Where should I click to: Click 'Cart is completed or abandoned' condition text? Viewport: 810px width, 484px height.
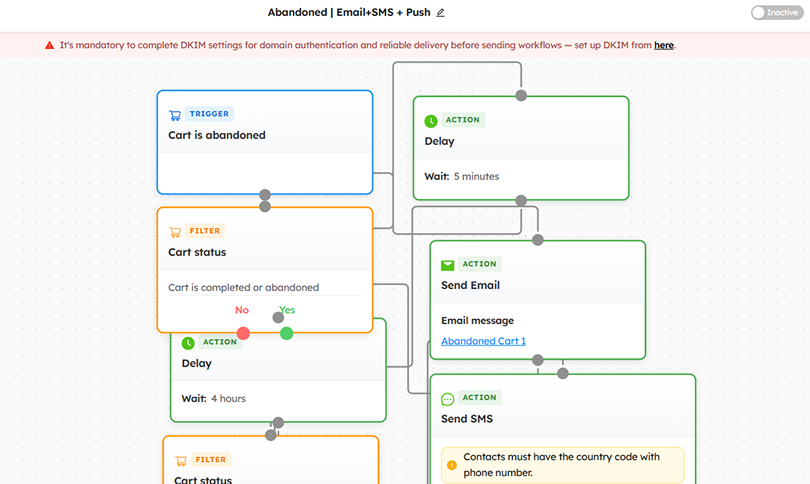[243, 287]
